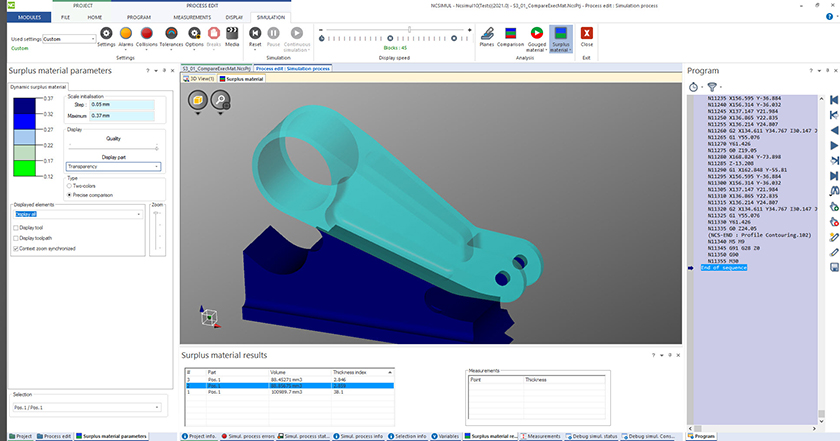Viewport: 840px width, 441px height.
Task: Select the Two-colors radio button
Action: coord(69,186)
